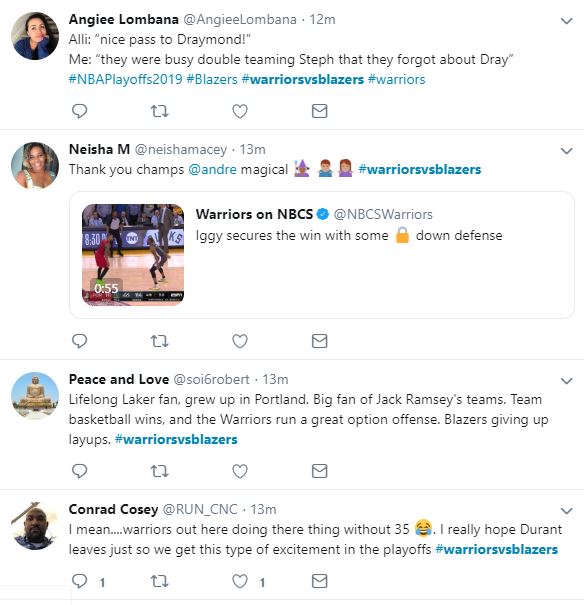Reply to Angiee Lombana's tweet
This screenshot has height=605, width=584.
pyautogui.click(x=79, y=111)
